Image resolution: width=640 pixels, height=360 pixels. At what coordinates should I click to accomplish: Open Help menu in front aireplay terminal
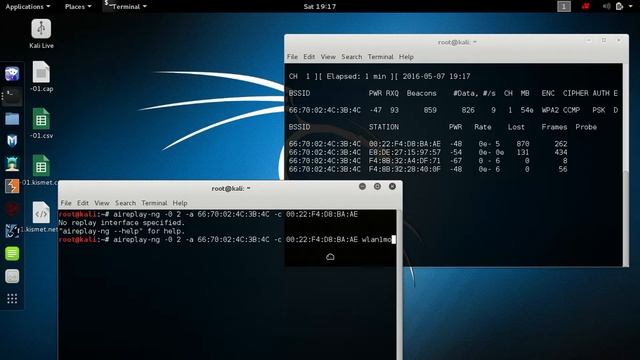point(180,203)
